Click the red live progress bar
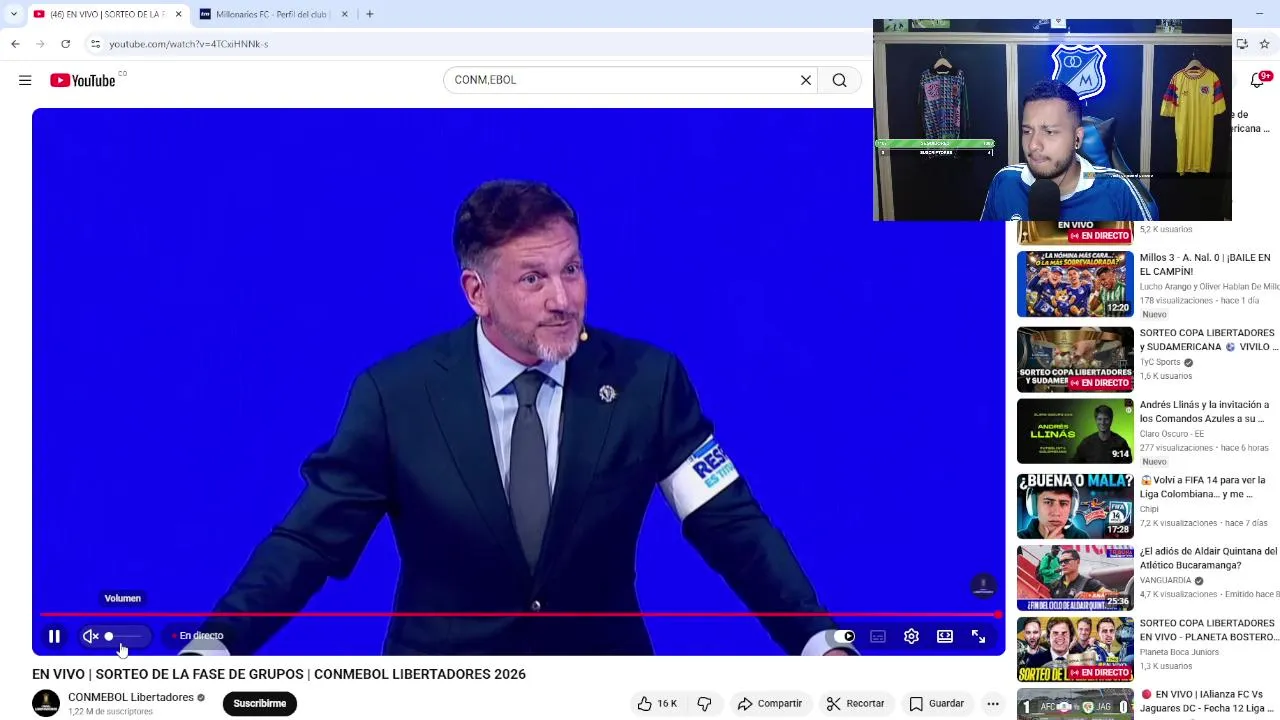This screenshot has width=1280, height=720. coord(519,614)
